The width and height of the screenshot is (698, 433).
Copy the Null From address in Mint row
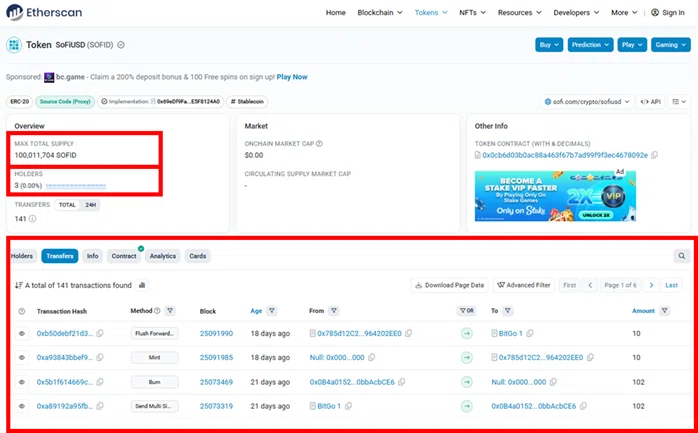tap(371, 357)
